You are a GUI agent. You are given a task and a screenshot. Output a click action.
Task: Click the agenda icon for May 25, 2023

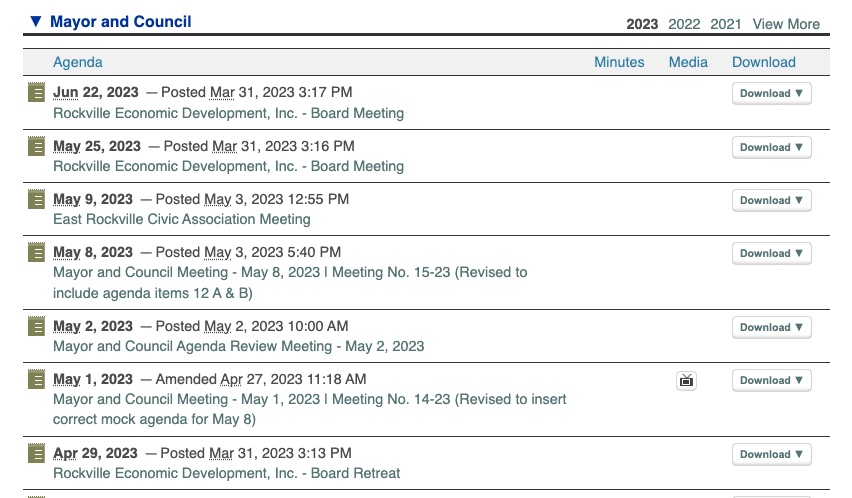tap(37, 146)
